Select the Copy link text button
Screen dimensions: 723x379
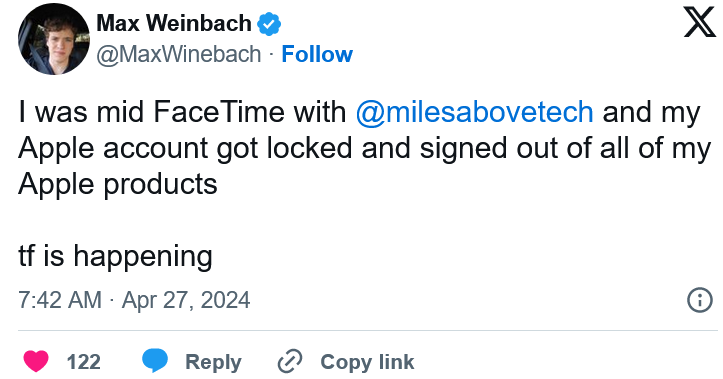click(367, 362)
